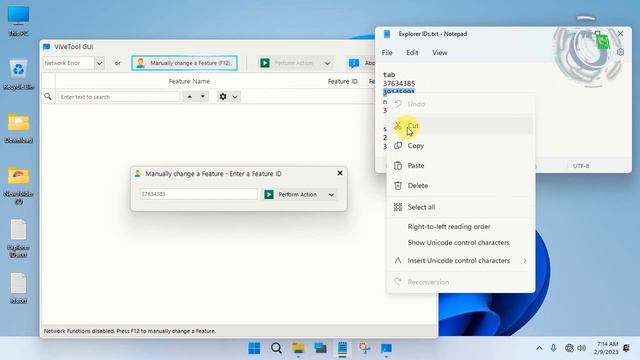Click the Manually change a Feature (F12) button
640x360 pixels.
click(184, 63)
